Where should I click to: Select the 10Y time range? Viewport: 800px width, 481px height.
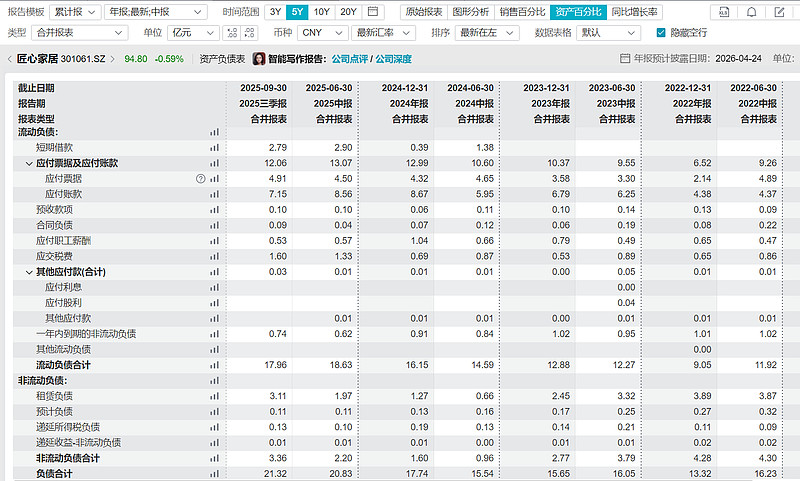pyautogui.click(x=322, y=12)
